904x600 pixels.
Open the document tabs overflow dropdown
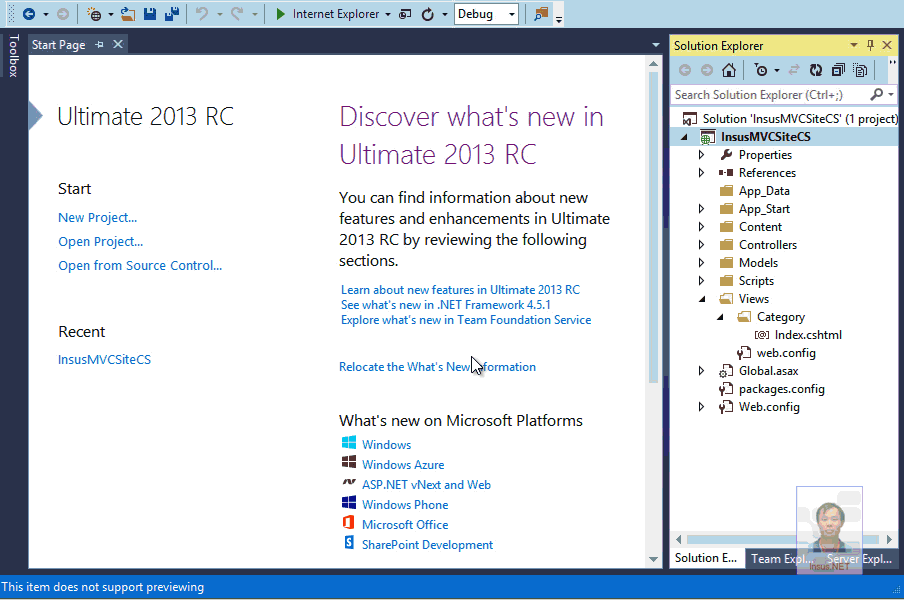656,45
